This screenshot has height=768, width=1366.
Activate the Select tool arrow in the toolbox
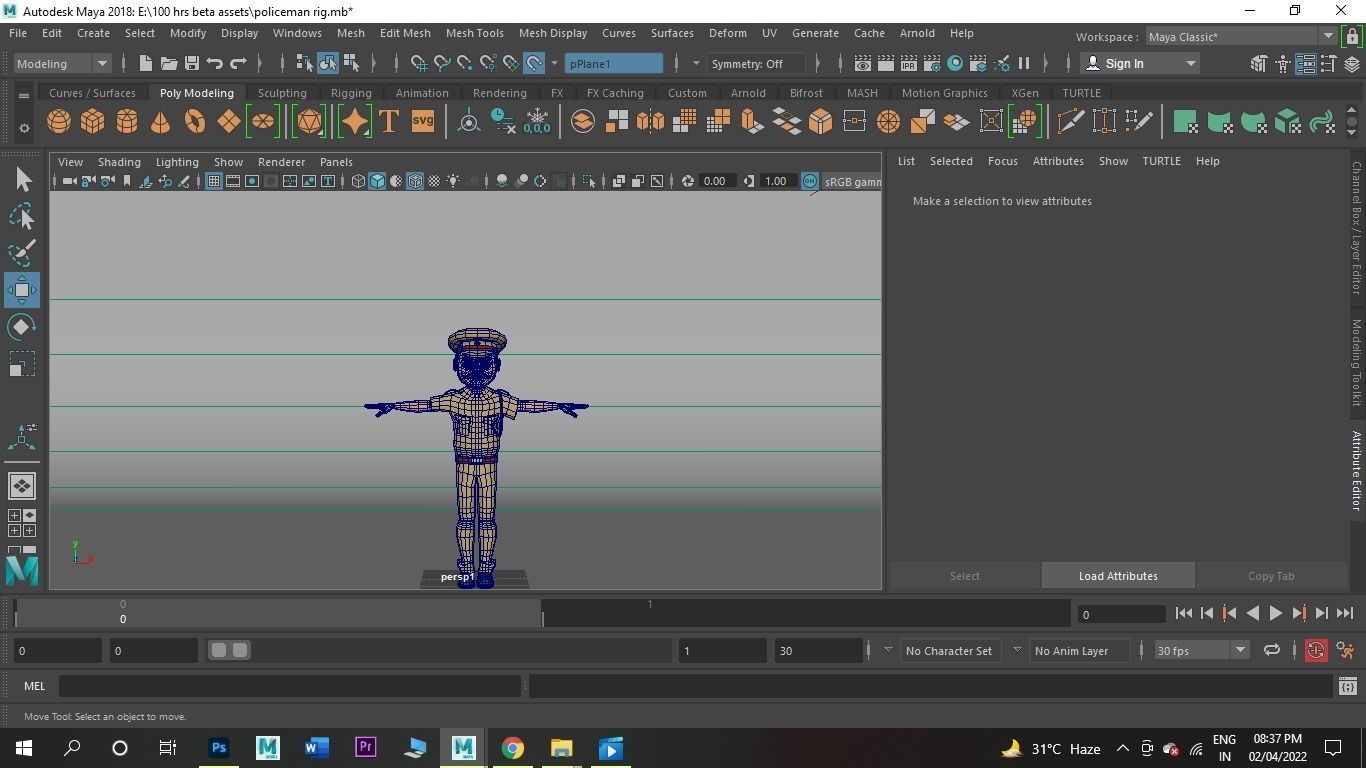click(x=22, y=179)
